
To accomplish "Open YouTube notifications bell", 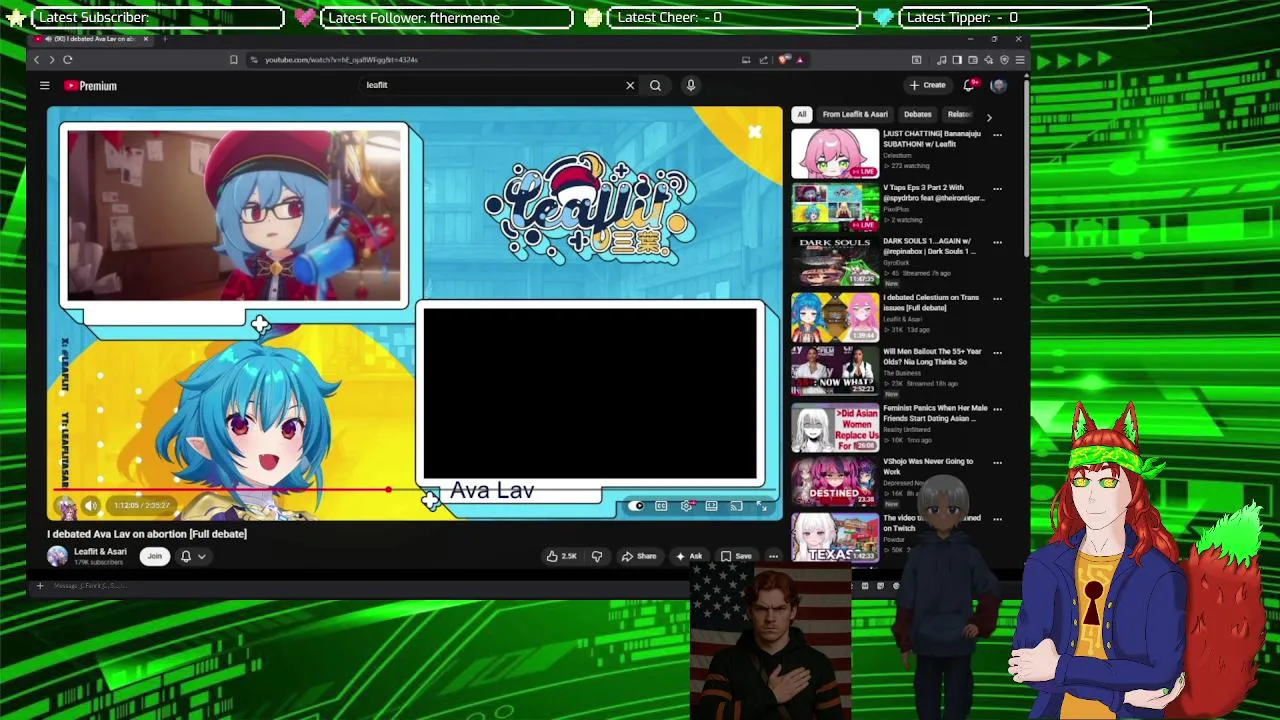I will (x=968, y=85).
